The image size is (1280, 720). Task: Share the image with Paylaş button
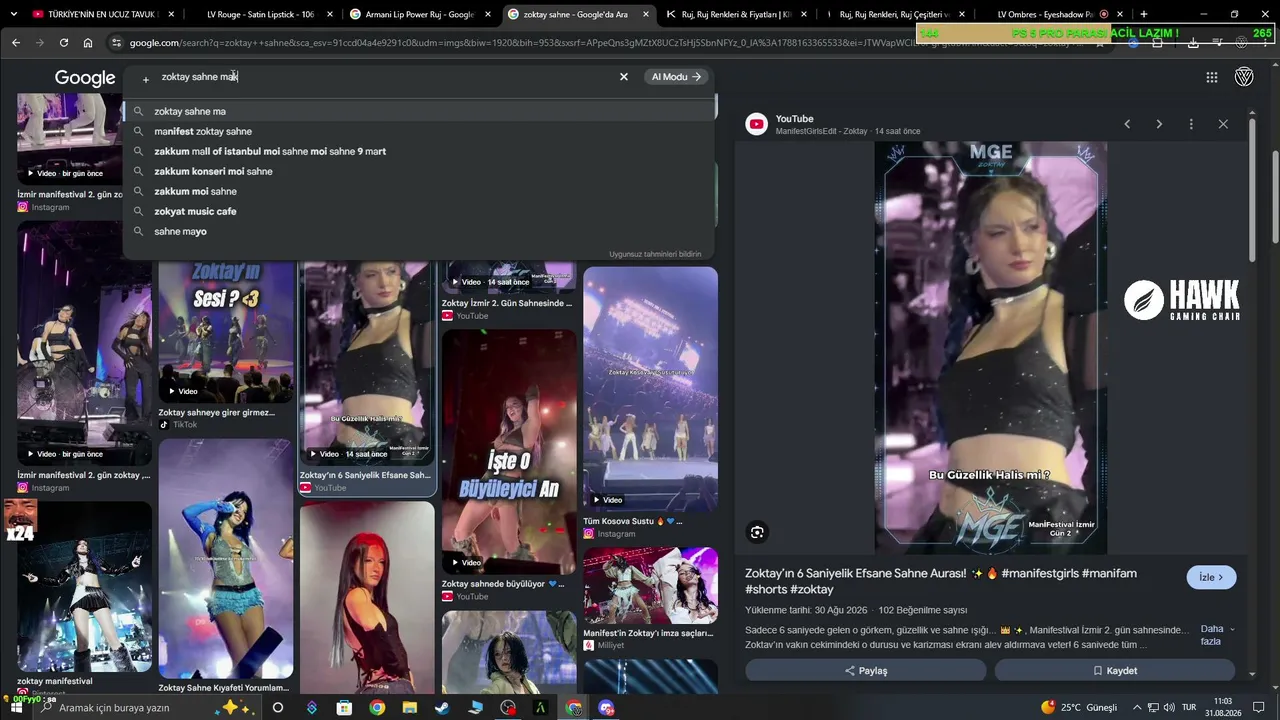coord(866,671)
